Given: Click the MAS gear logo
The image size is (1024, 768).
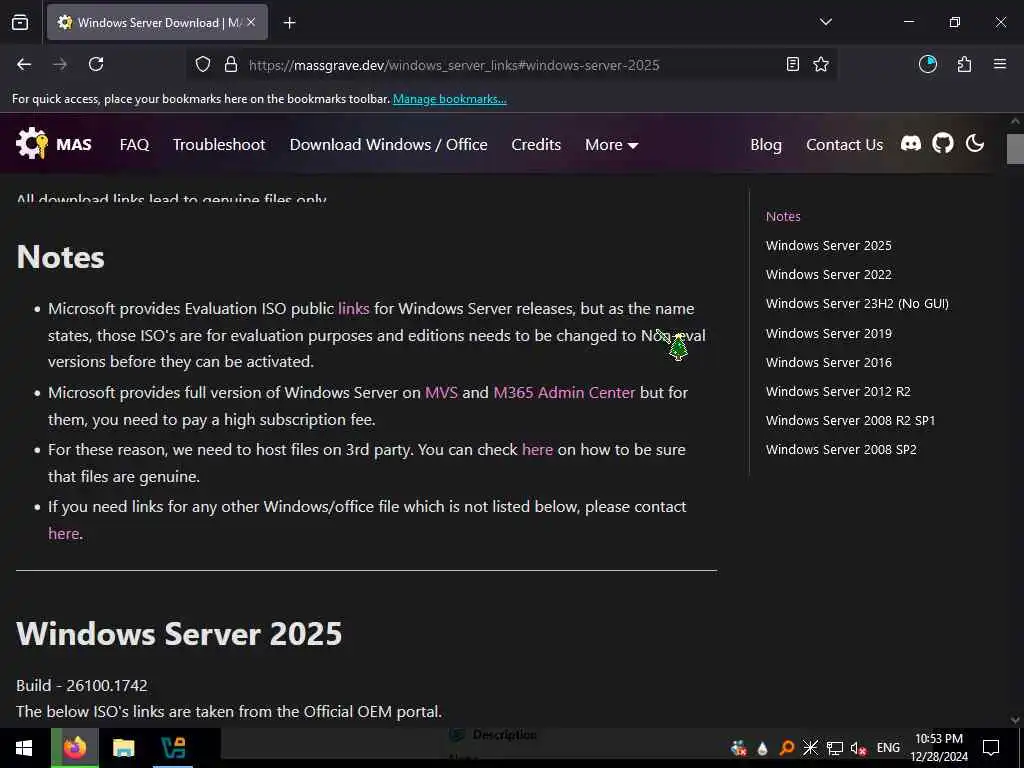Looking at the screenshot, I should (32, 144).
